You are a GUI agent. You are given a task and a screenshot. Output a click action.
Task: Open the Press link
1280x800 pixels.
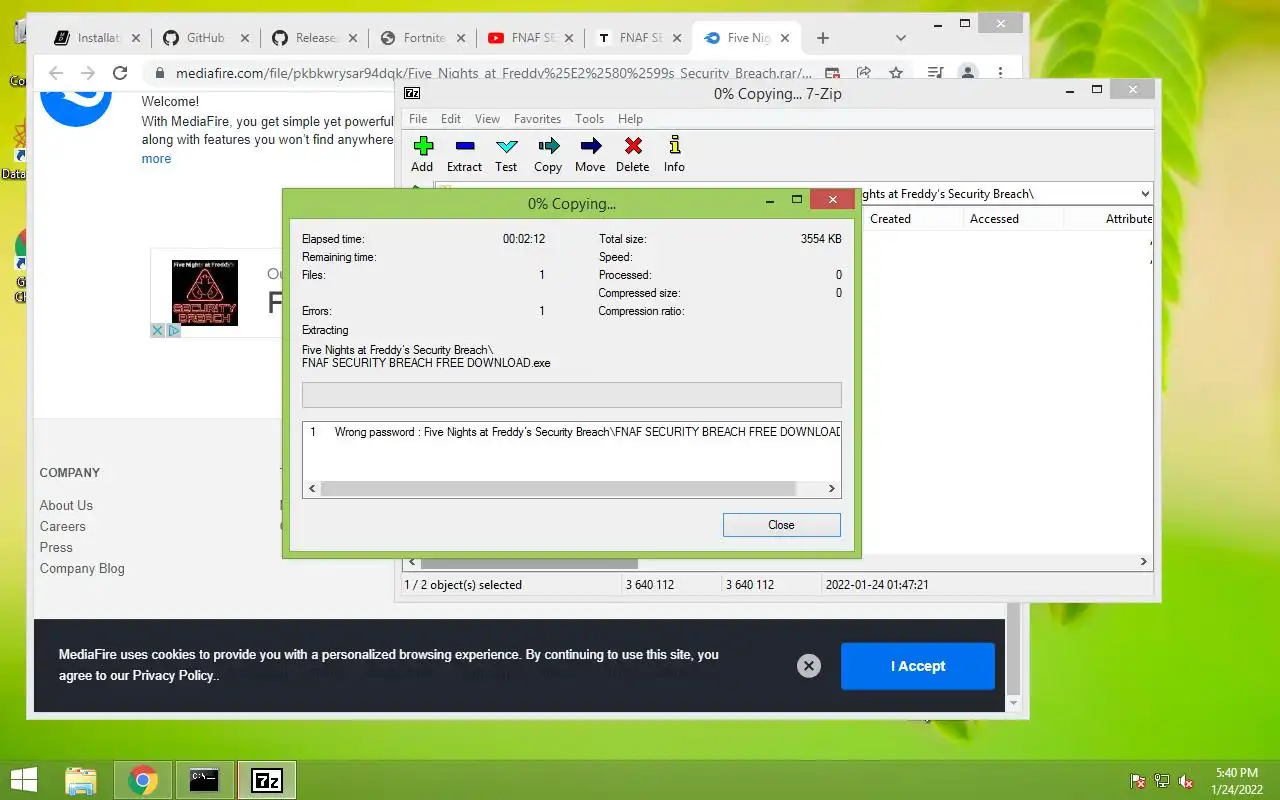56,547
